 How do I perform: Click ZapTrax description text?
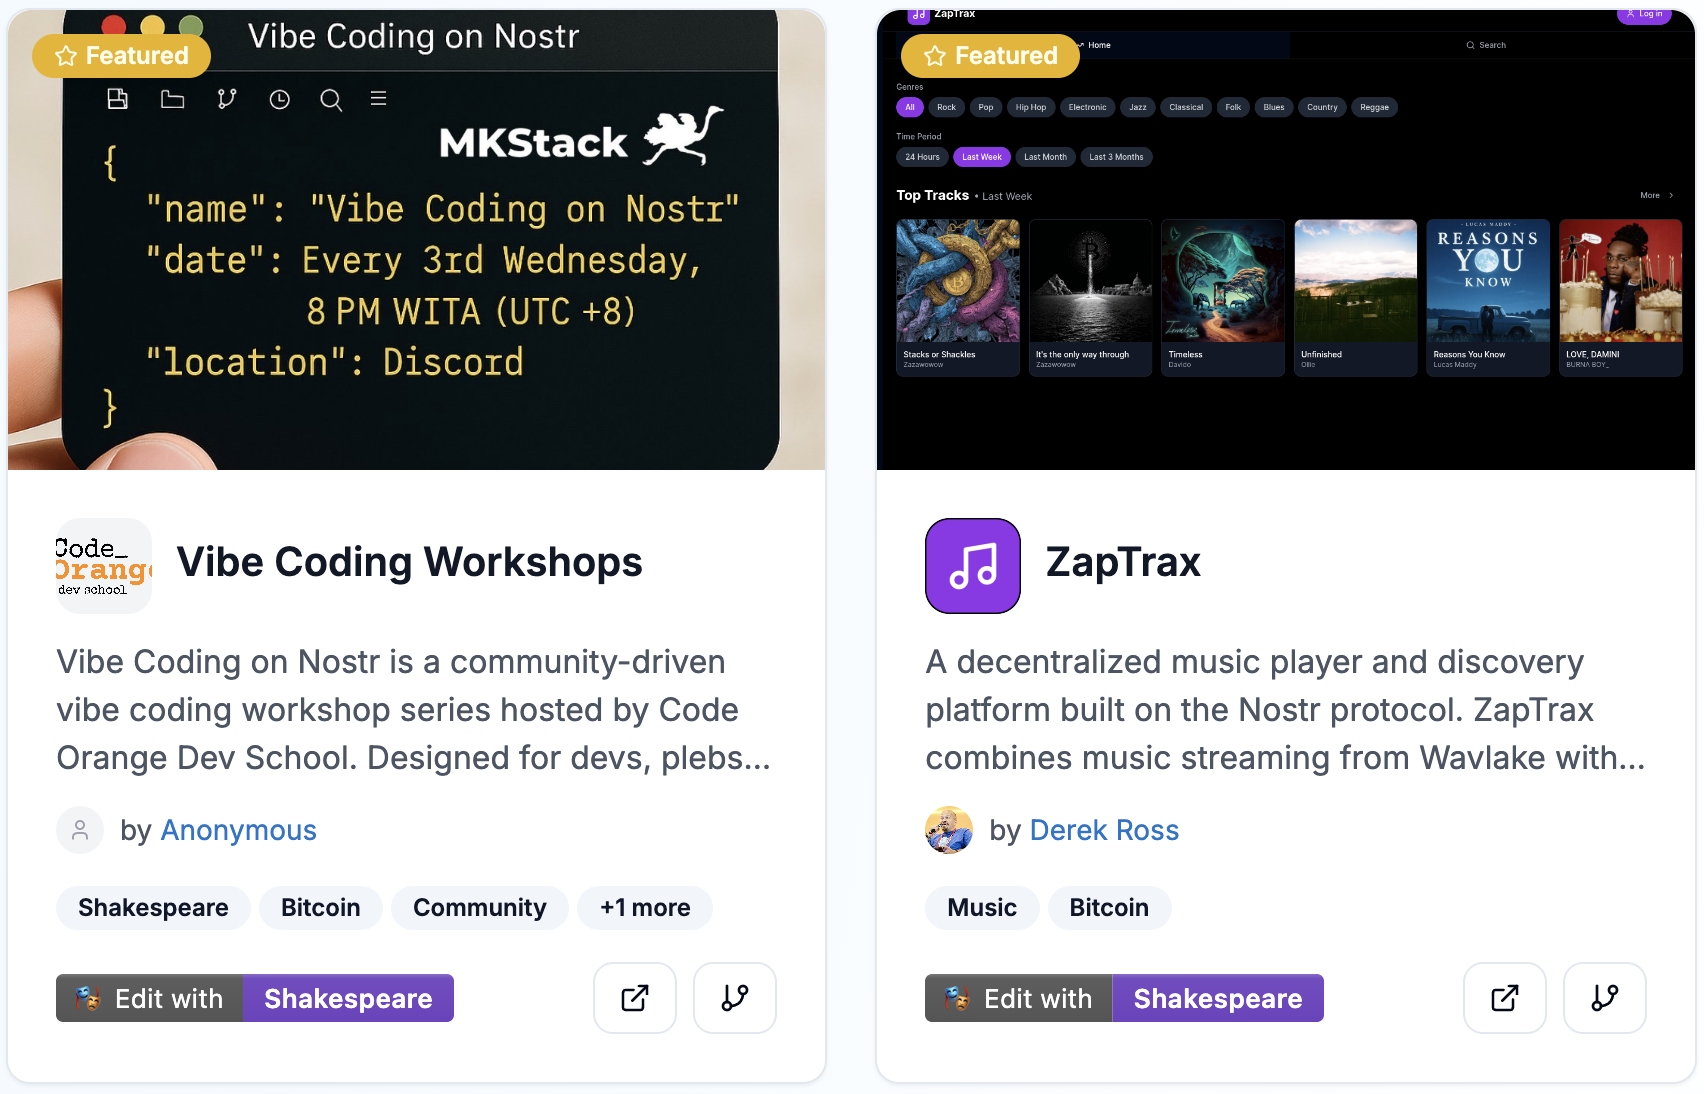click(x=1285, y=710)
